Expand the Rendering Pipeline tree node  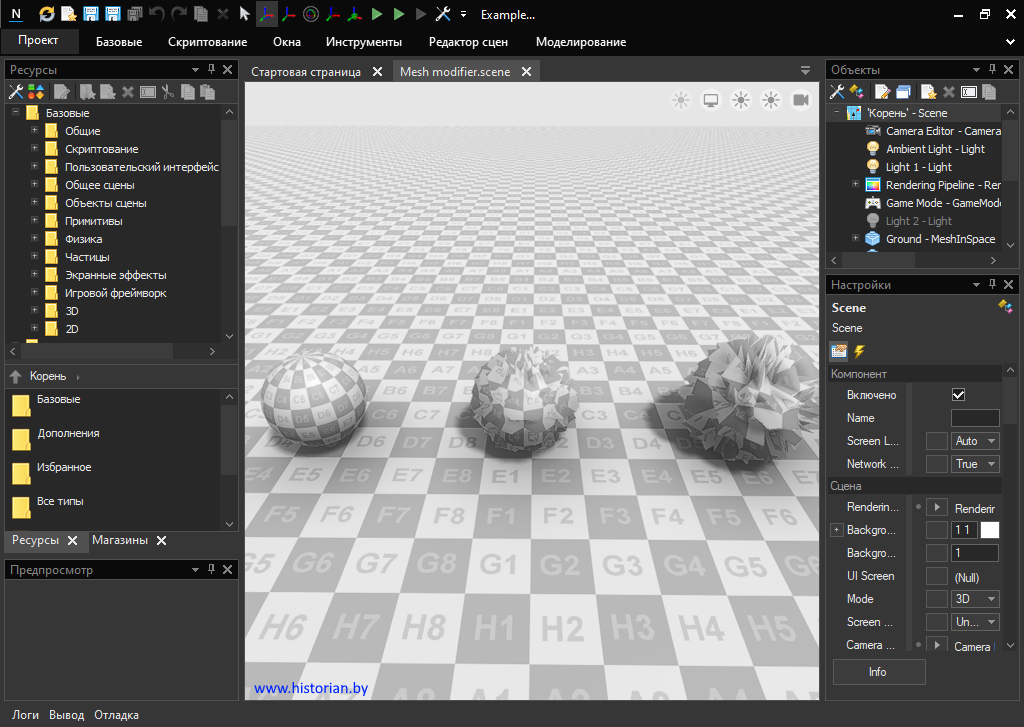855,185
